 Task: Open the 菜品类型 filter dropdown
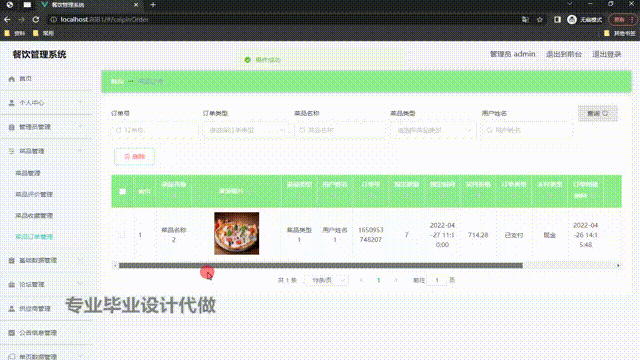coord(433,131)
